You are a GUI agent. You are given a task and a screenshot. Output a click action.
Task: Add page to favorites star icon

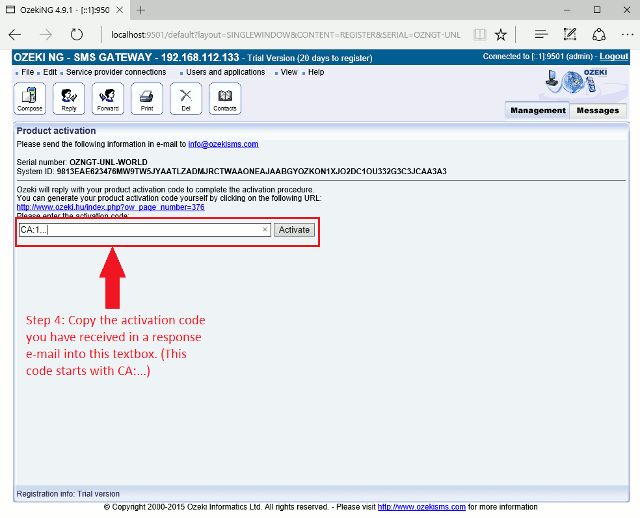(500, 35)
